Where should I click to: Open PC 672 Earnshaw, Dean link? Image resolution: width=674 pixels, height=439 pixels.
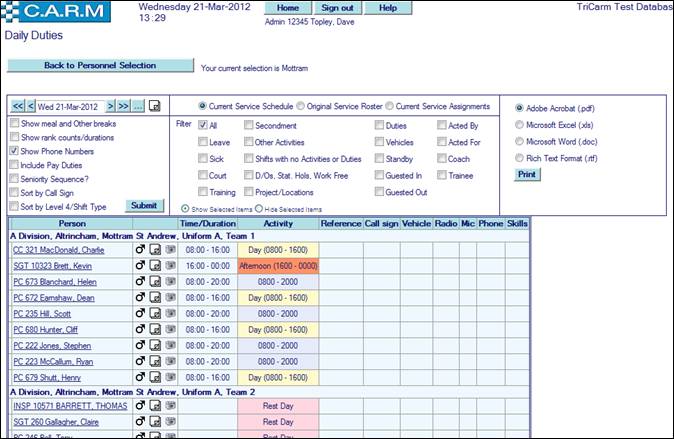[x=55, y=298]
